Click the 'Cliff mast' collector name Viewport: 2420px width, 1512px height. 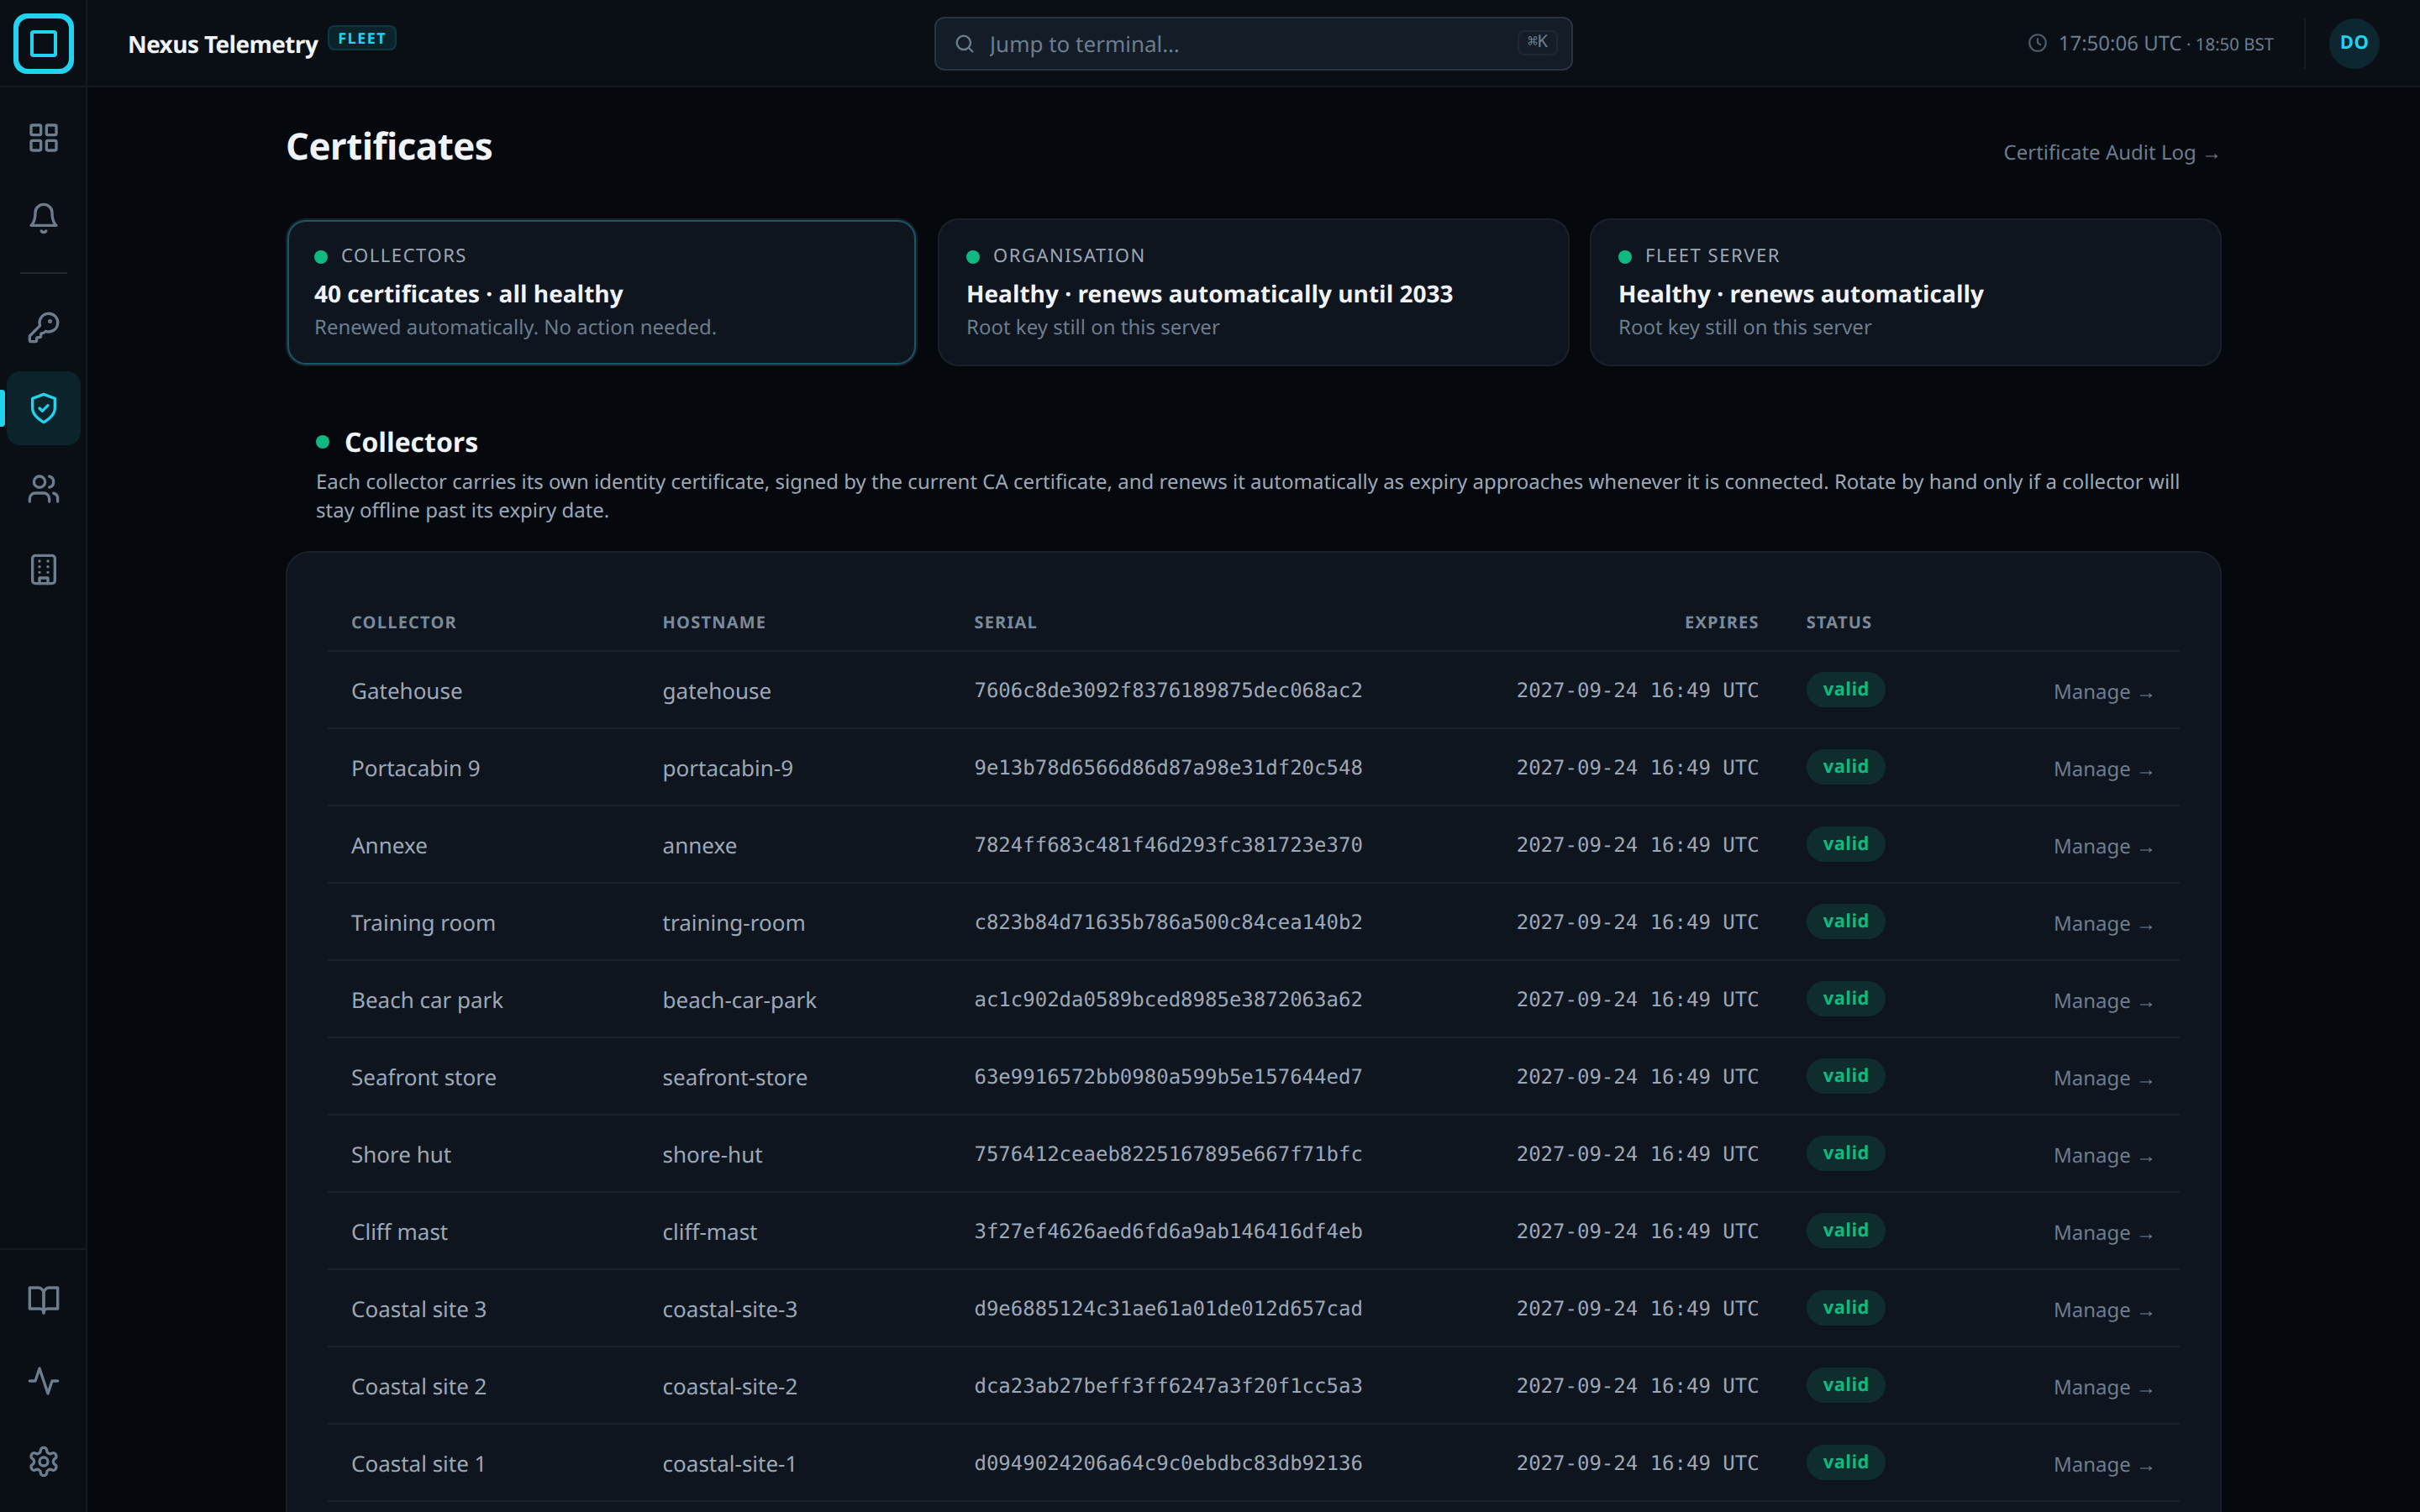399,1232
